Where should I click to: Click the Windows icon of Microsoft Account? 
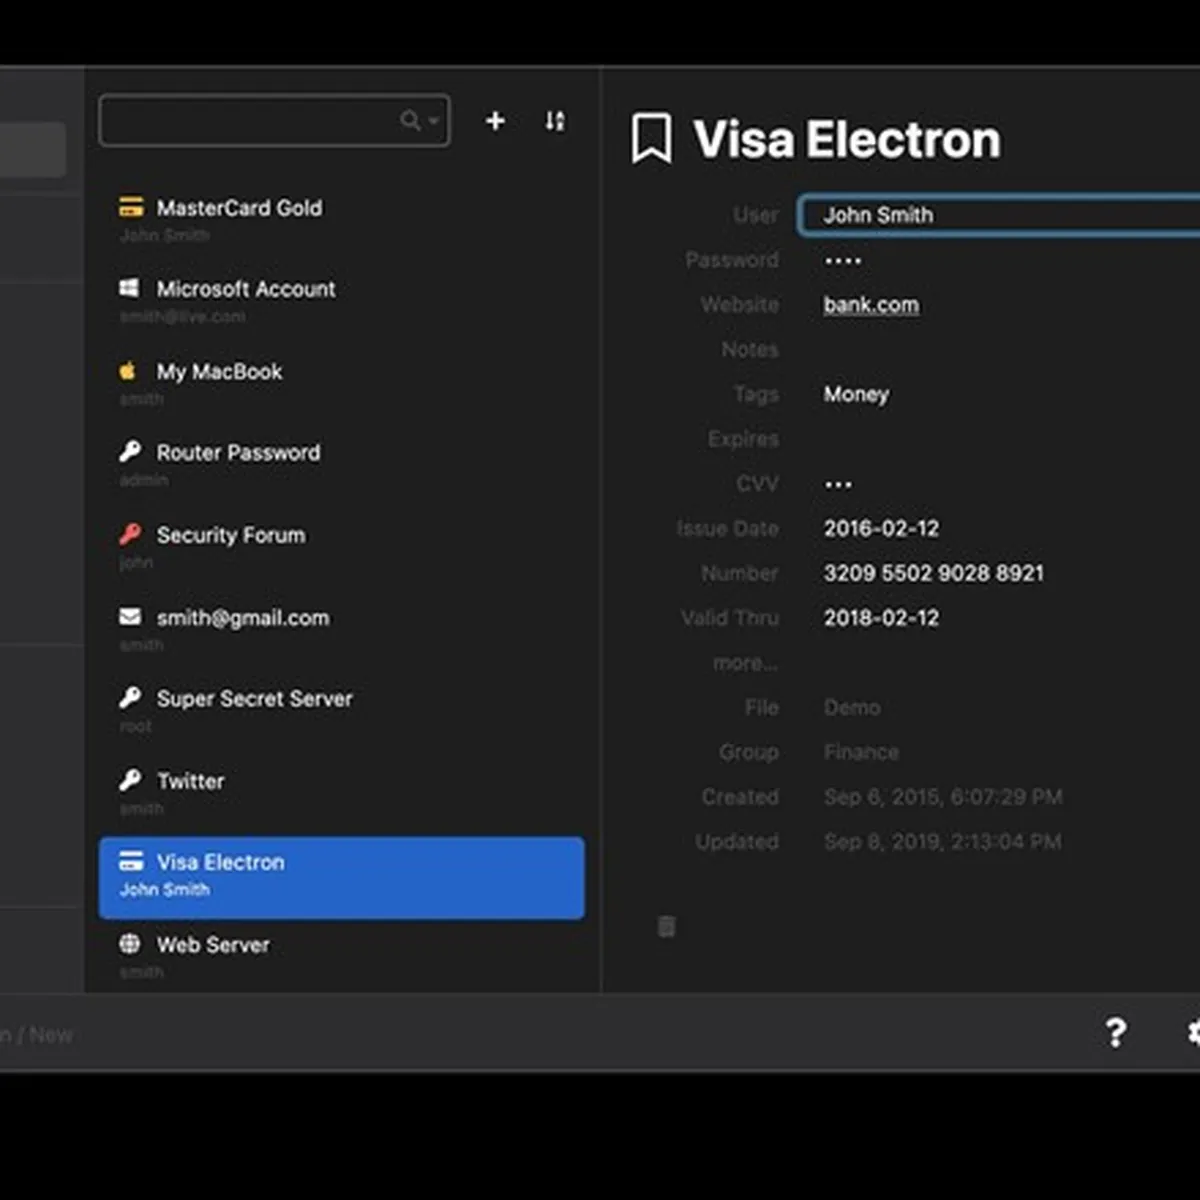pos(130,288)
